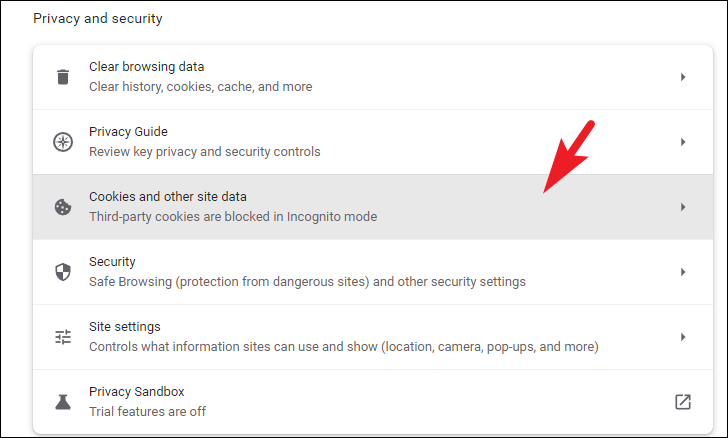Image resolution: width=728 pixels, height=438 pixels.
Task: Open the Security settings entry
Action: (373, 272)
